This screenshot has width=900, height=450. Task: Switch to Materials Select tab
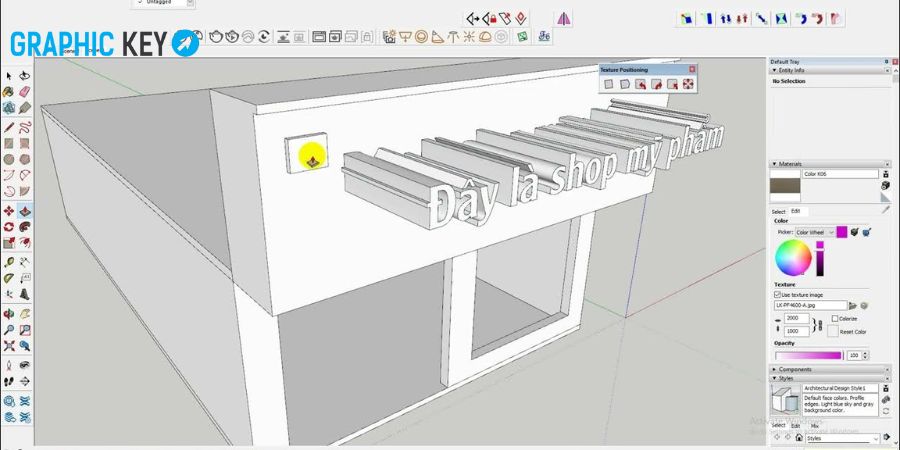778,212
